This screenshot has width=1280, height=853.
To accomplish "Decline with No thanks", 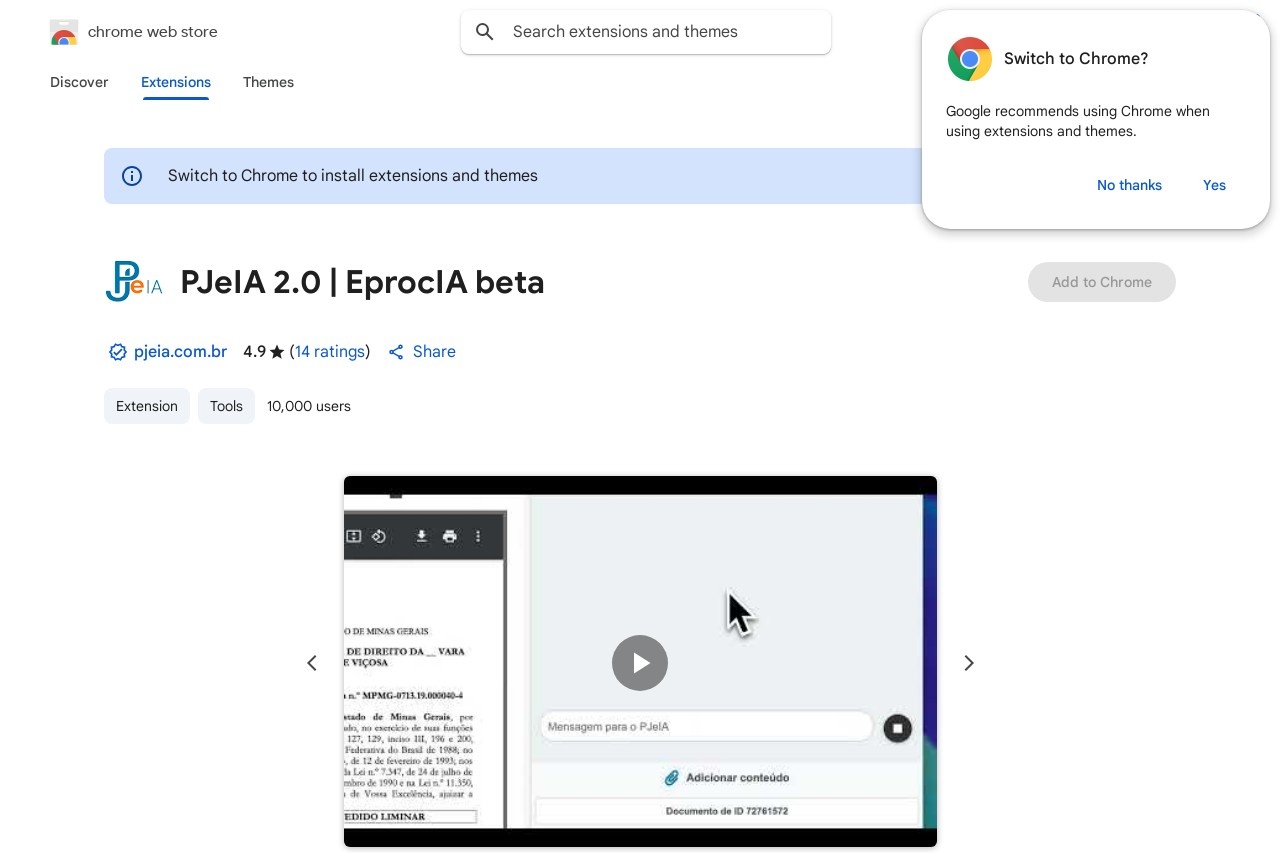I will 1129,185.
